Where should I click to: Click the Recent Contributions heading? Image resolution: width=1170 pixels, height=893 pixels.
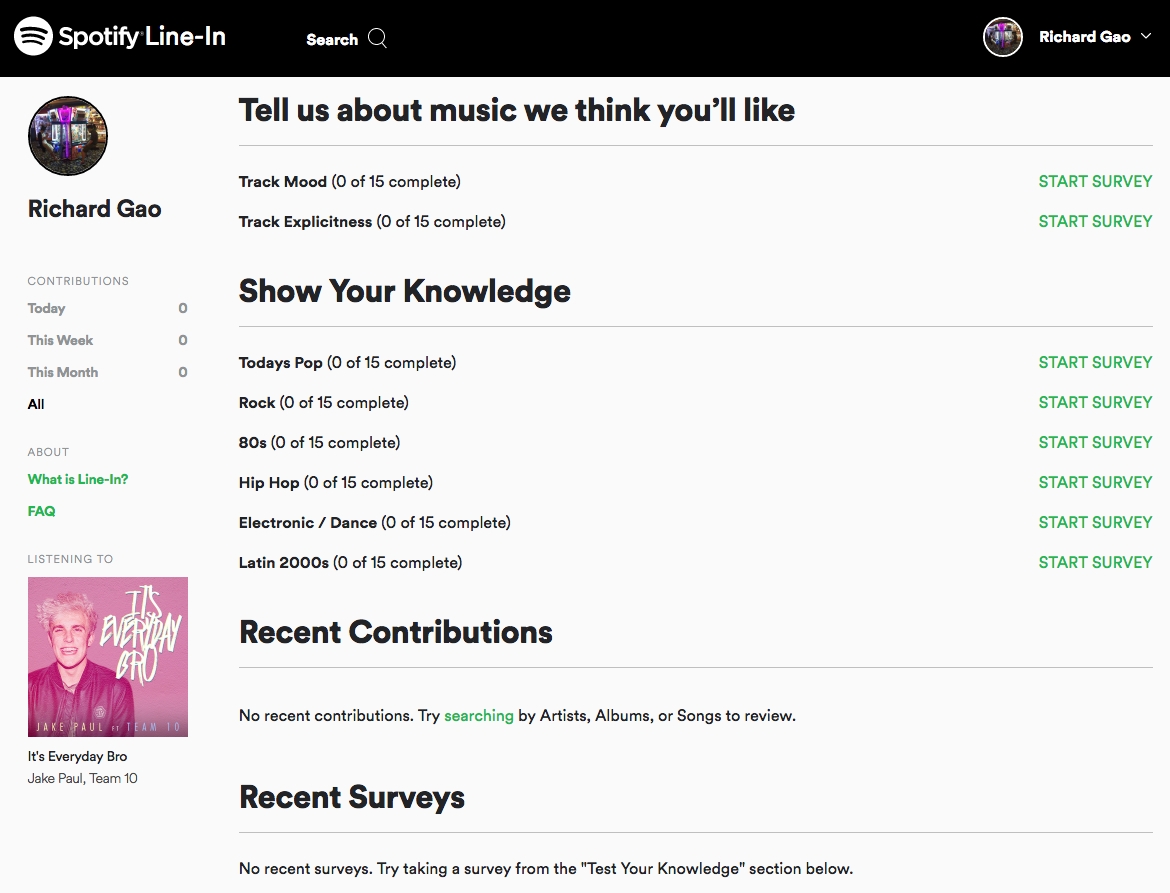tap(395, 632)
